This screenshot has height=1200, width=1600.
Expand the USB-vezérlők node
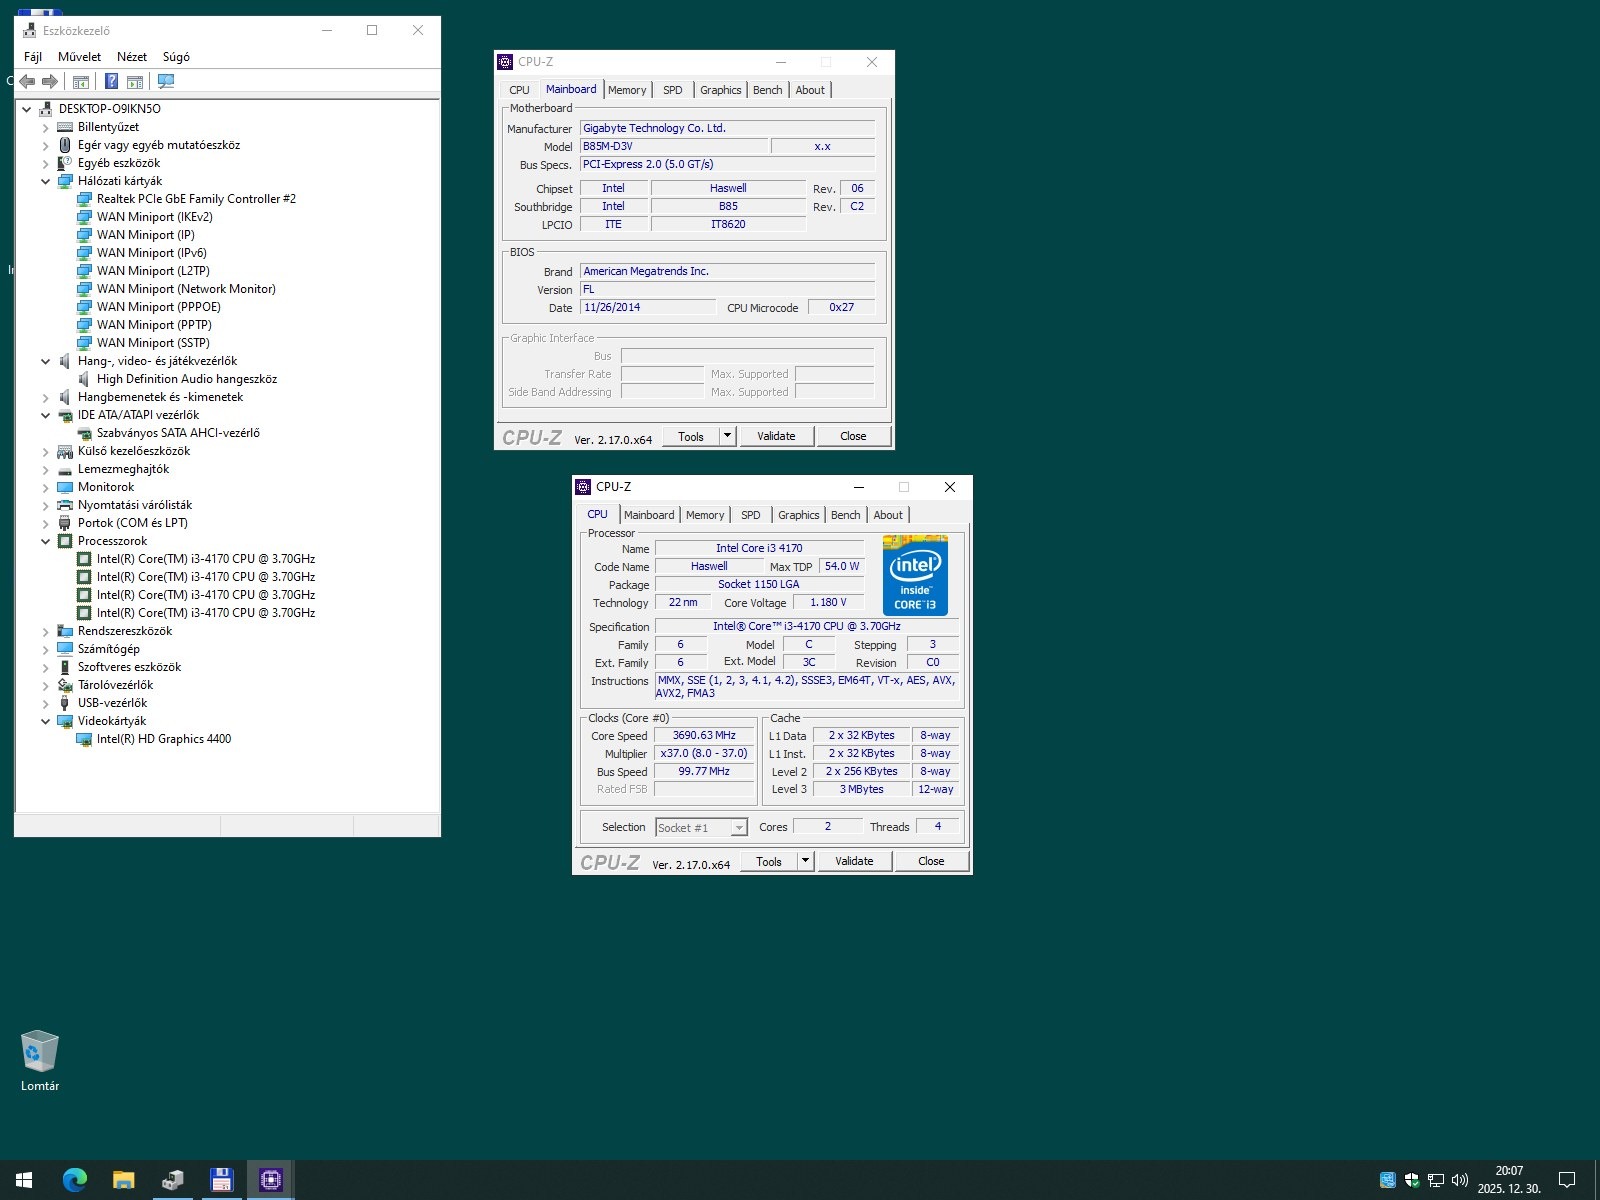tap(45, 703)
